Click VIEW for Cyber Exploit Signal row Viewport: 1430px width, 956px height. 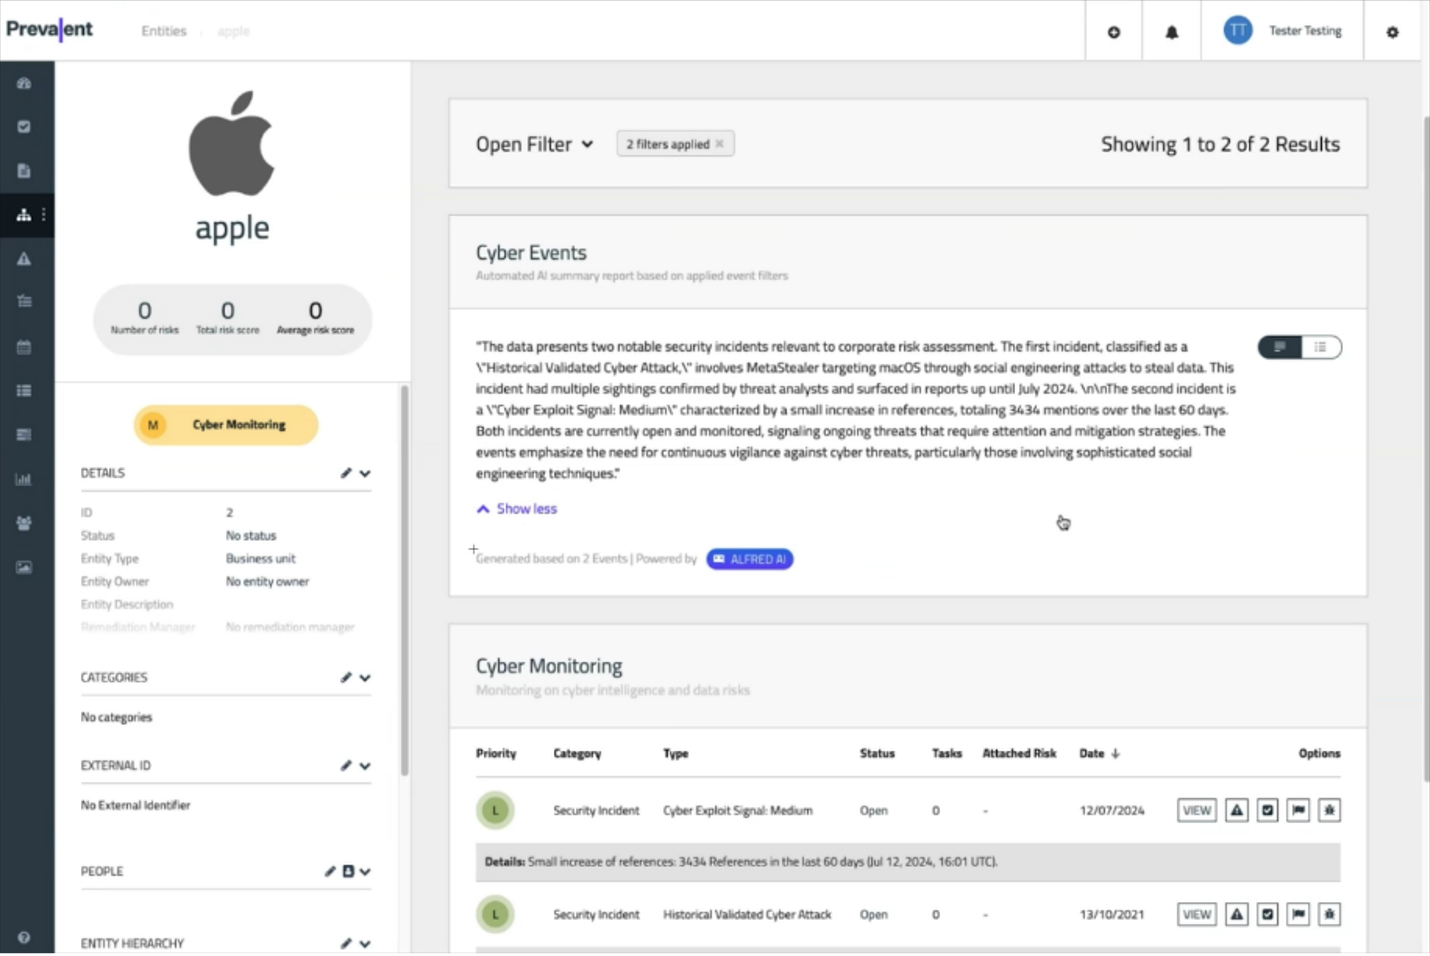pos(1197,810)
